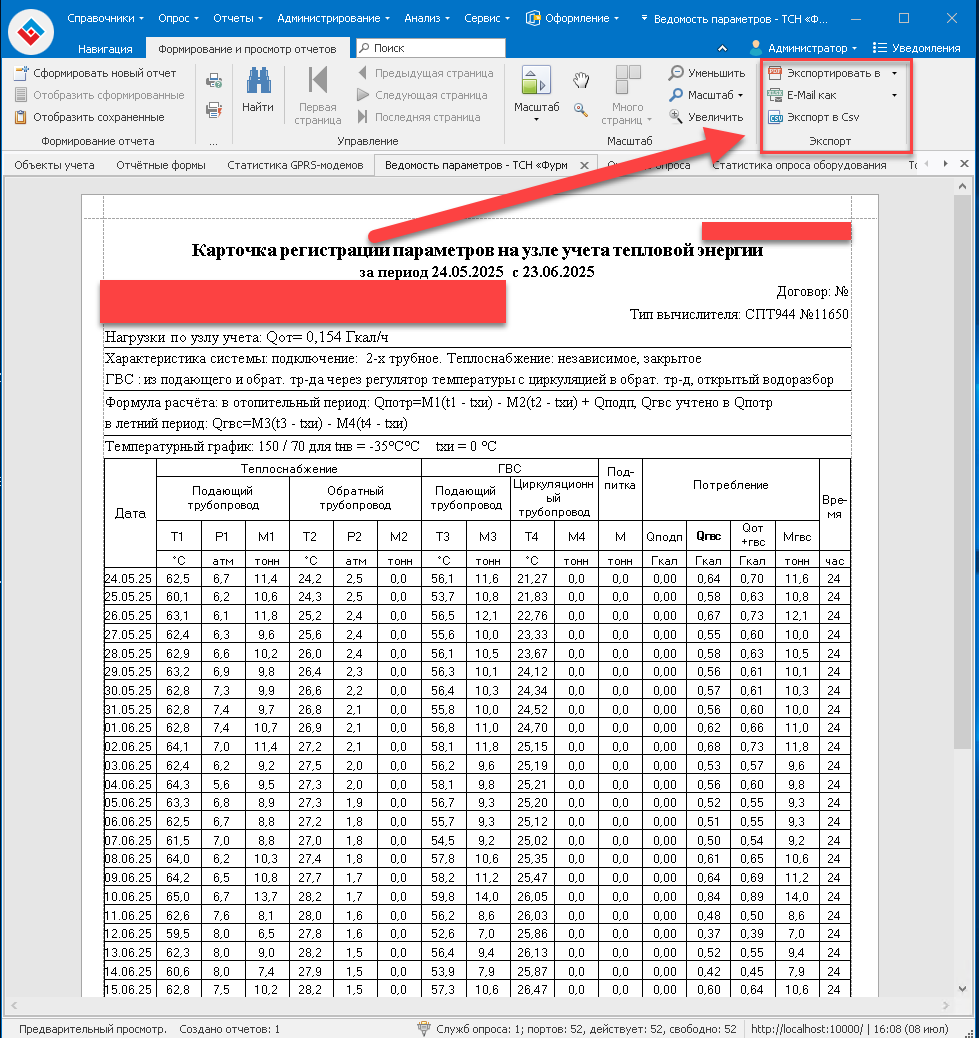Close the Ведомость параметров tab
The image size is (979, 1038).
(584, 165)
